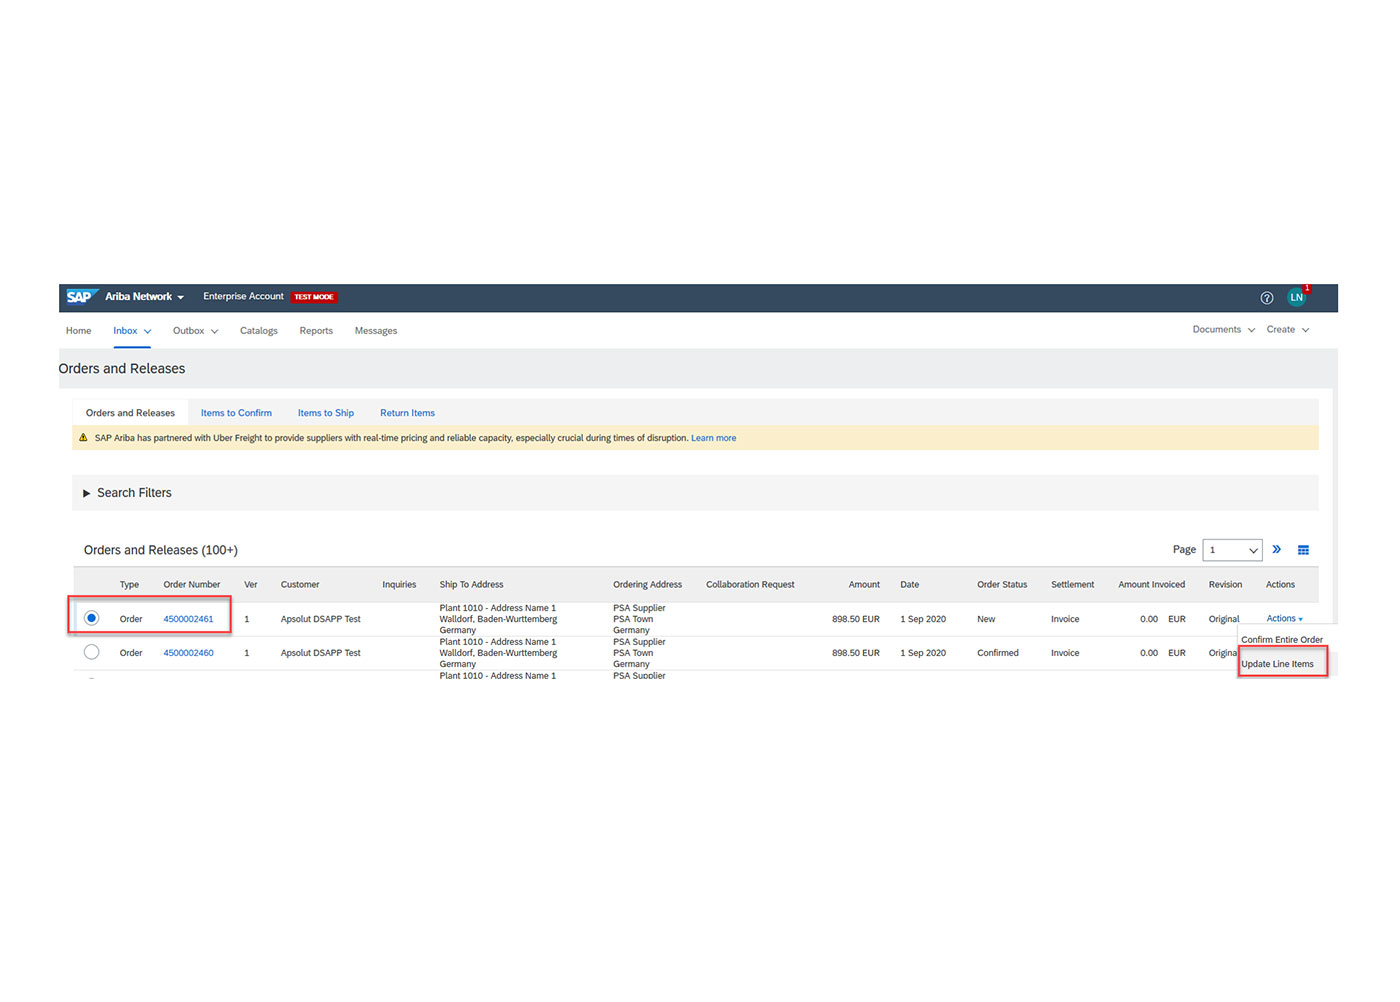Click the double-chevron next page icon

1277,549
